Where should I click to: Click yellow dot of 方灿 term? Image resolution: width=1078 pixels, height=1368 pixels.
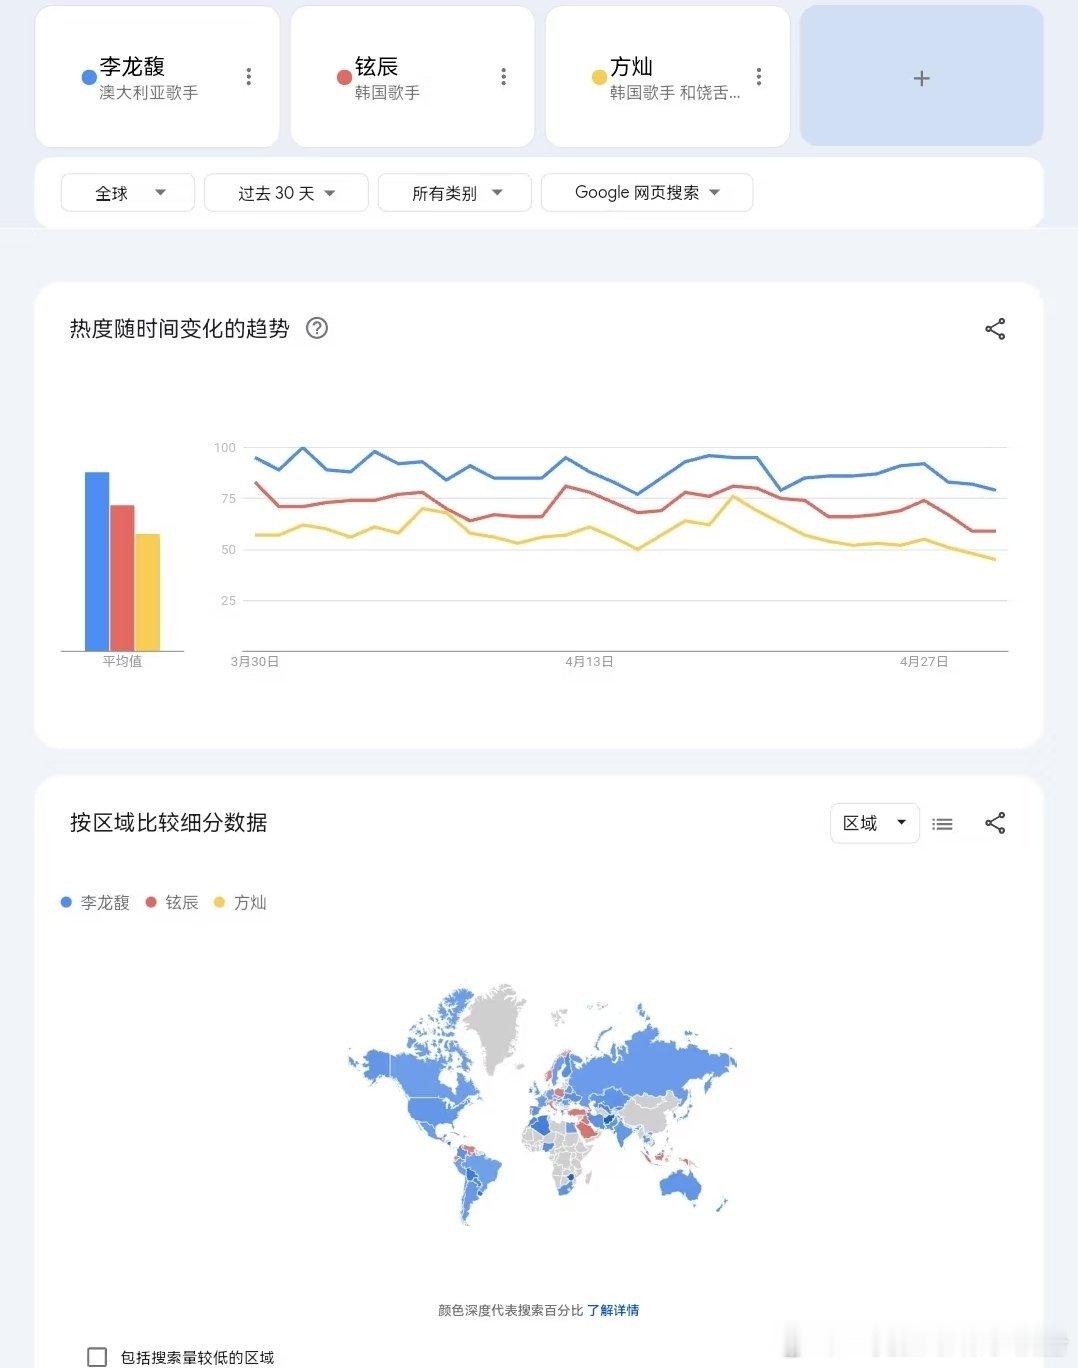[x=599, y=77]
